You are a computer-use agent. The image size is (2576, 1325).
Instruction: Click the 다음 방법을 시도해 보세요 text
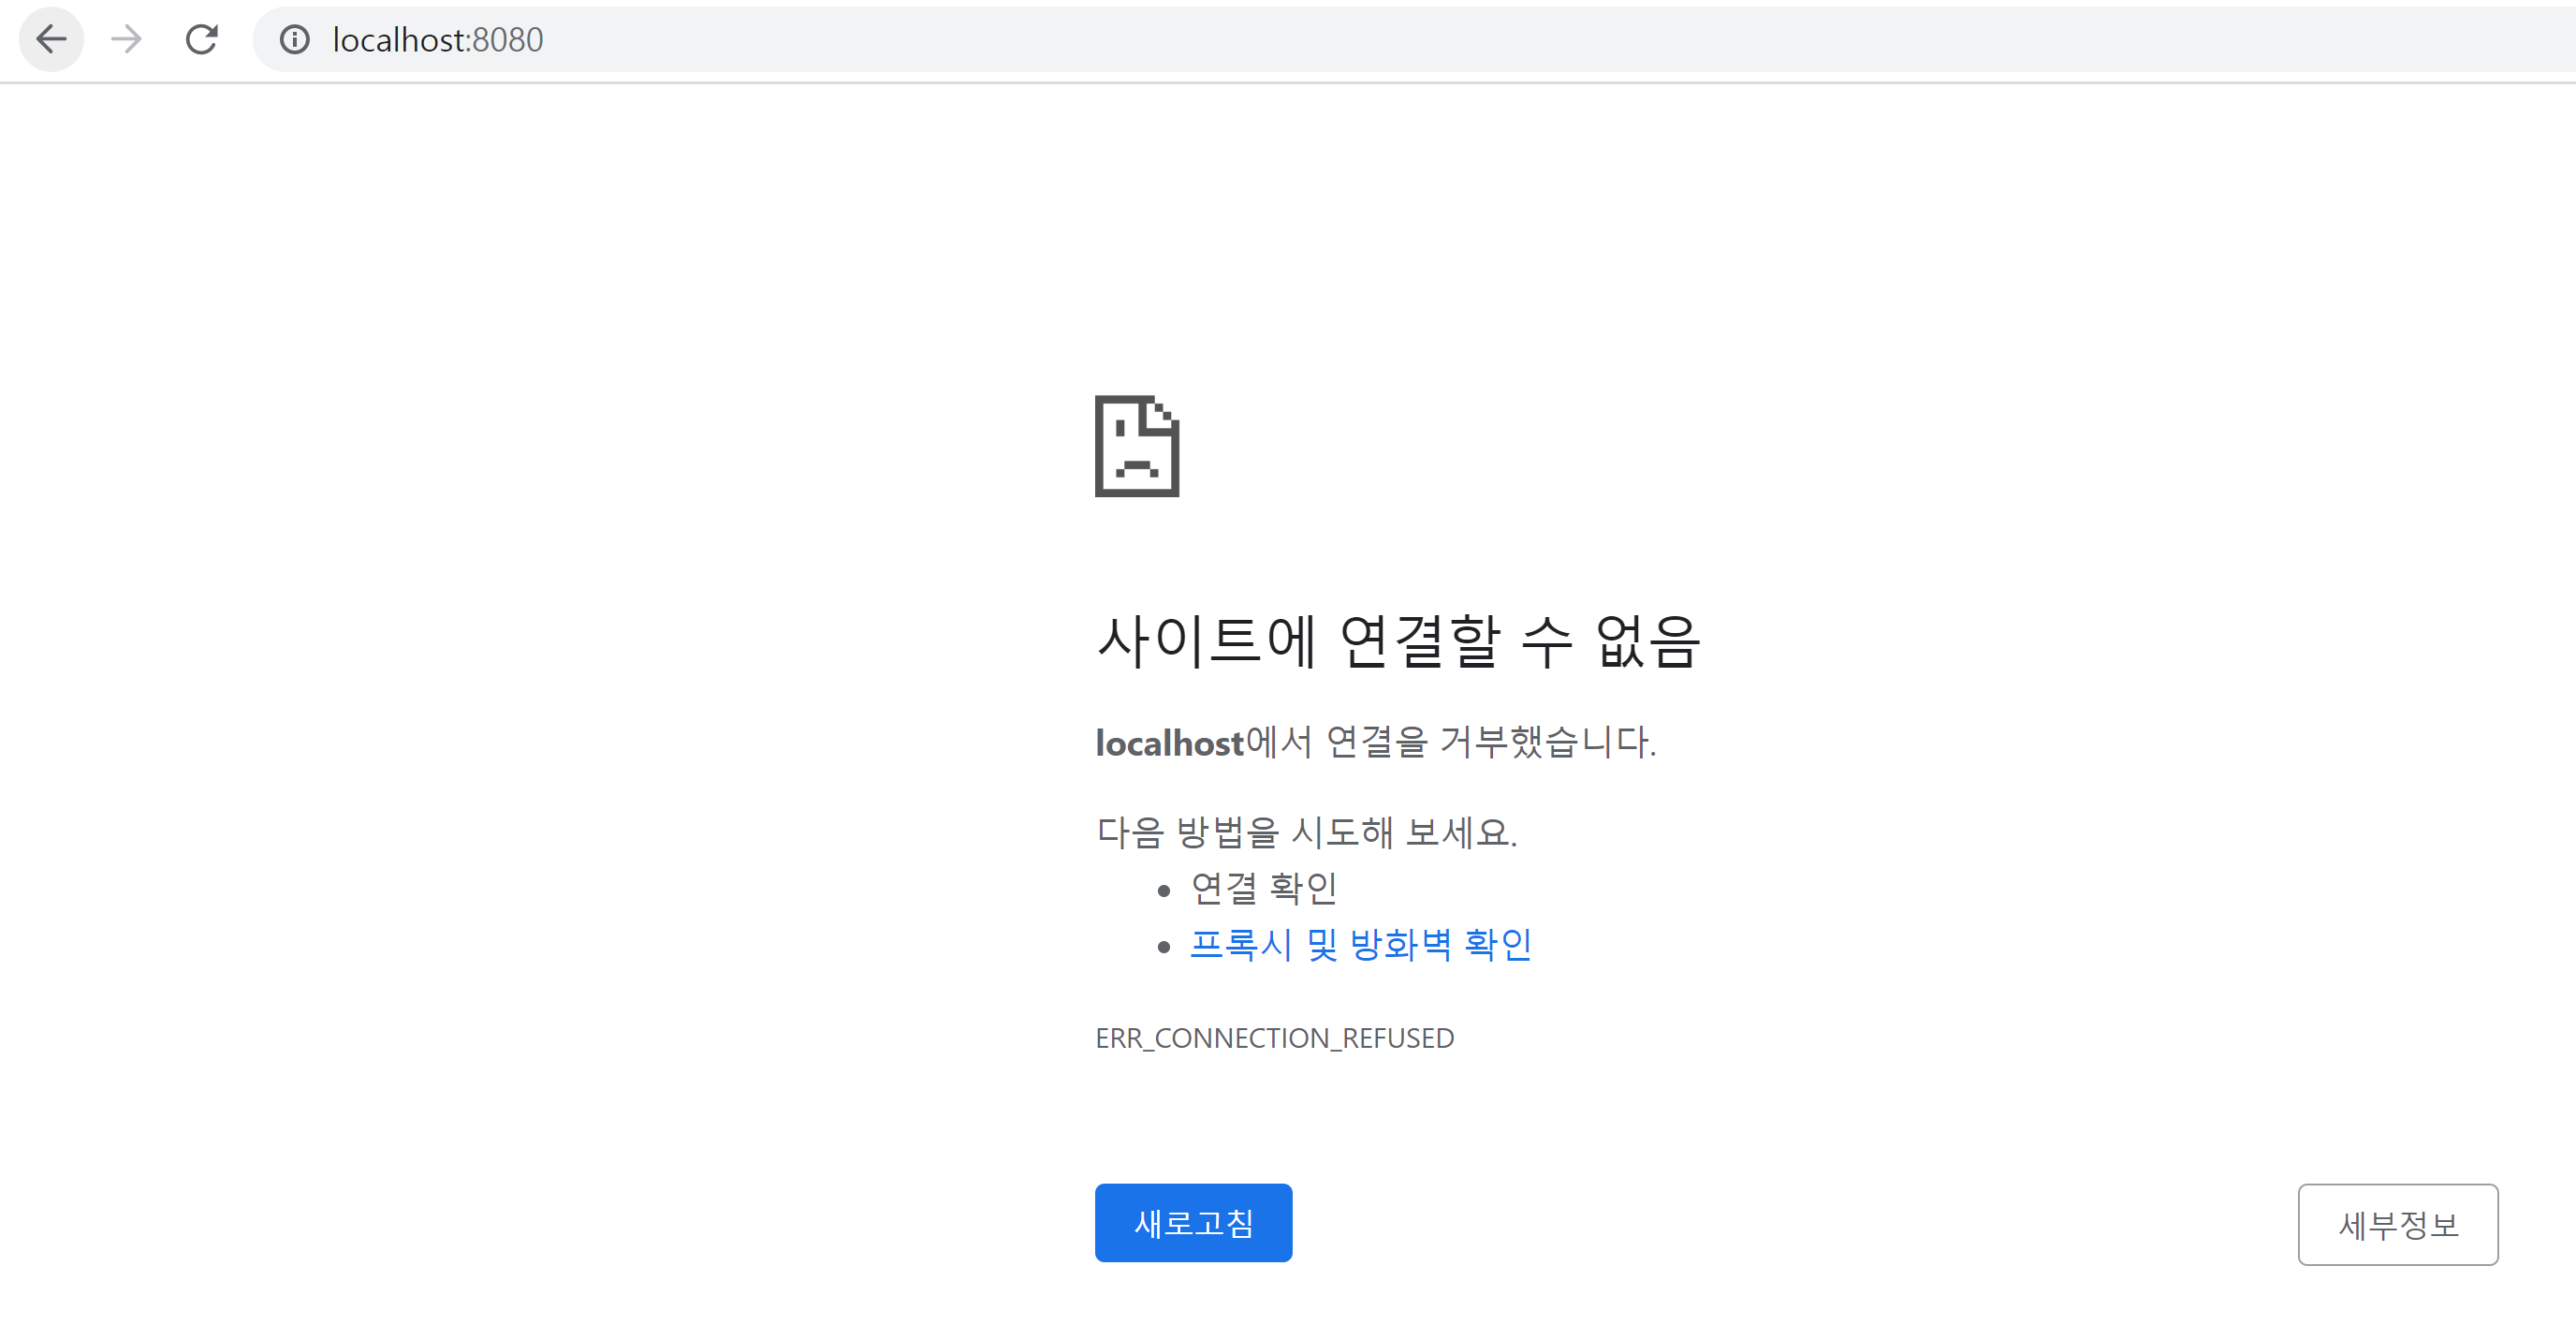pyautogui.click(x=1306, y=832)
